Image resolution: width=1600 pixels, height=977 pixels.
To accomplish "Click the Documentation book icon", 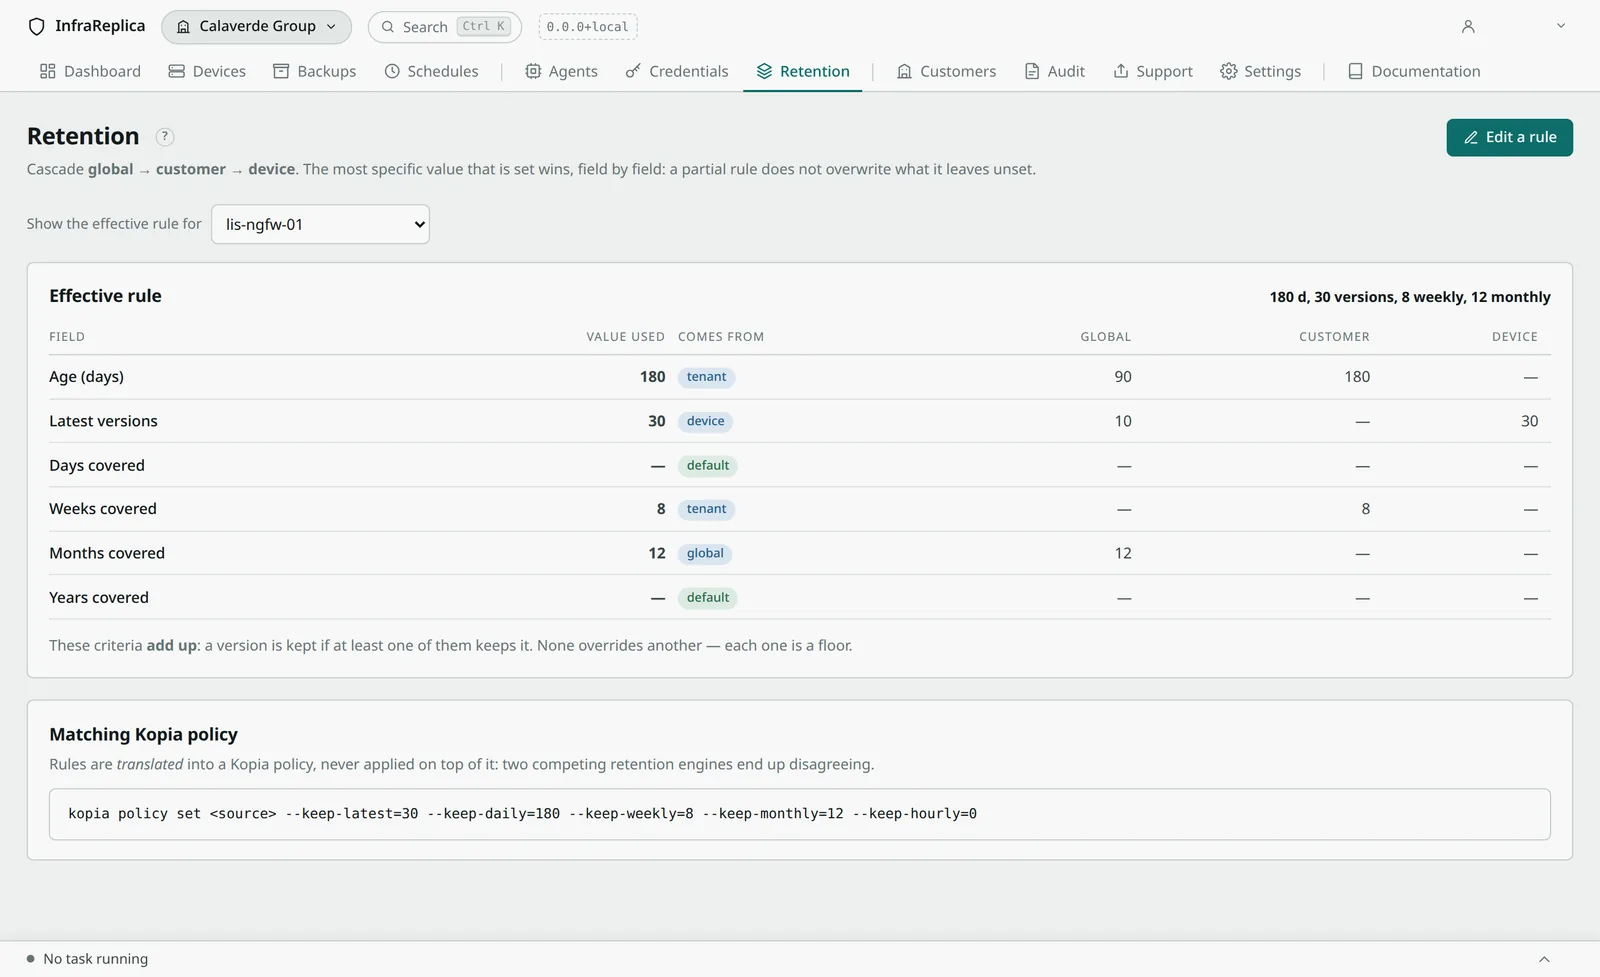I will [1356, 71].
